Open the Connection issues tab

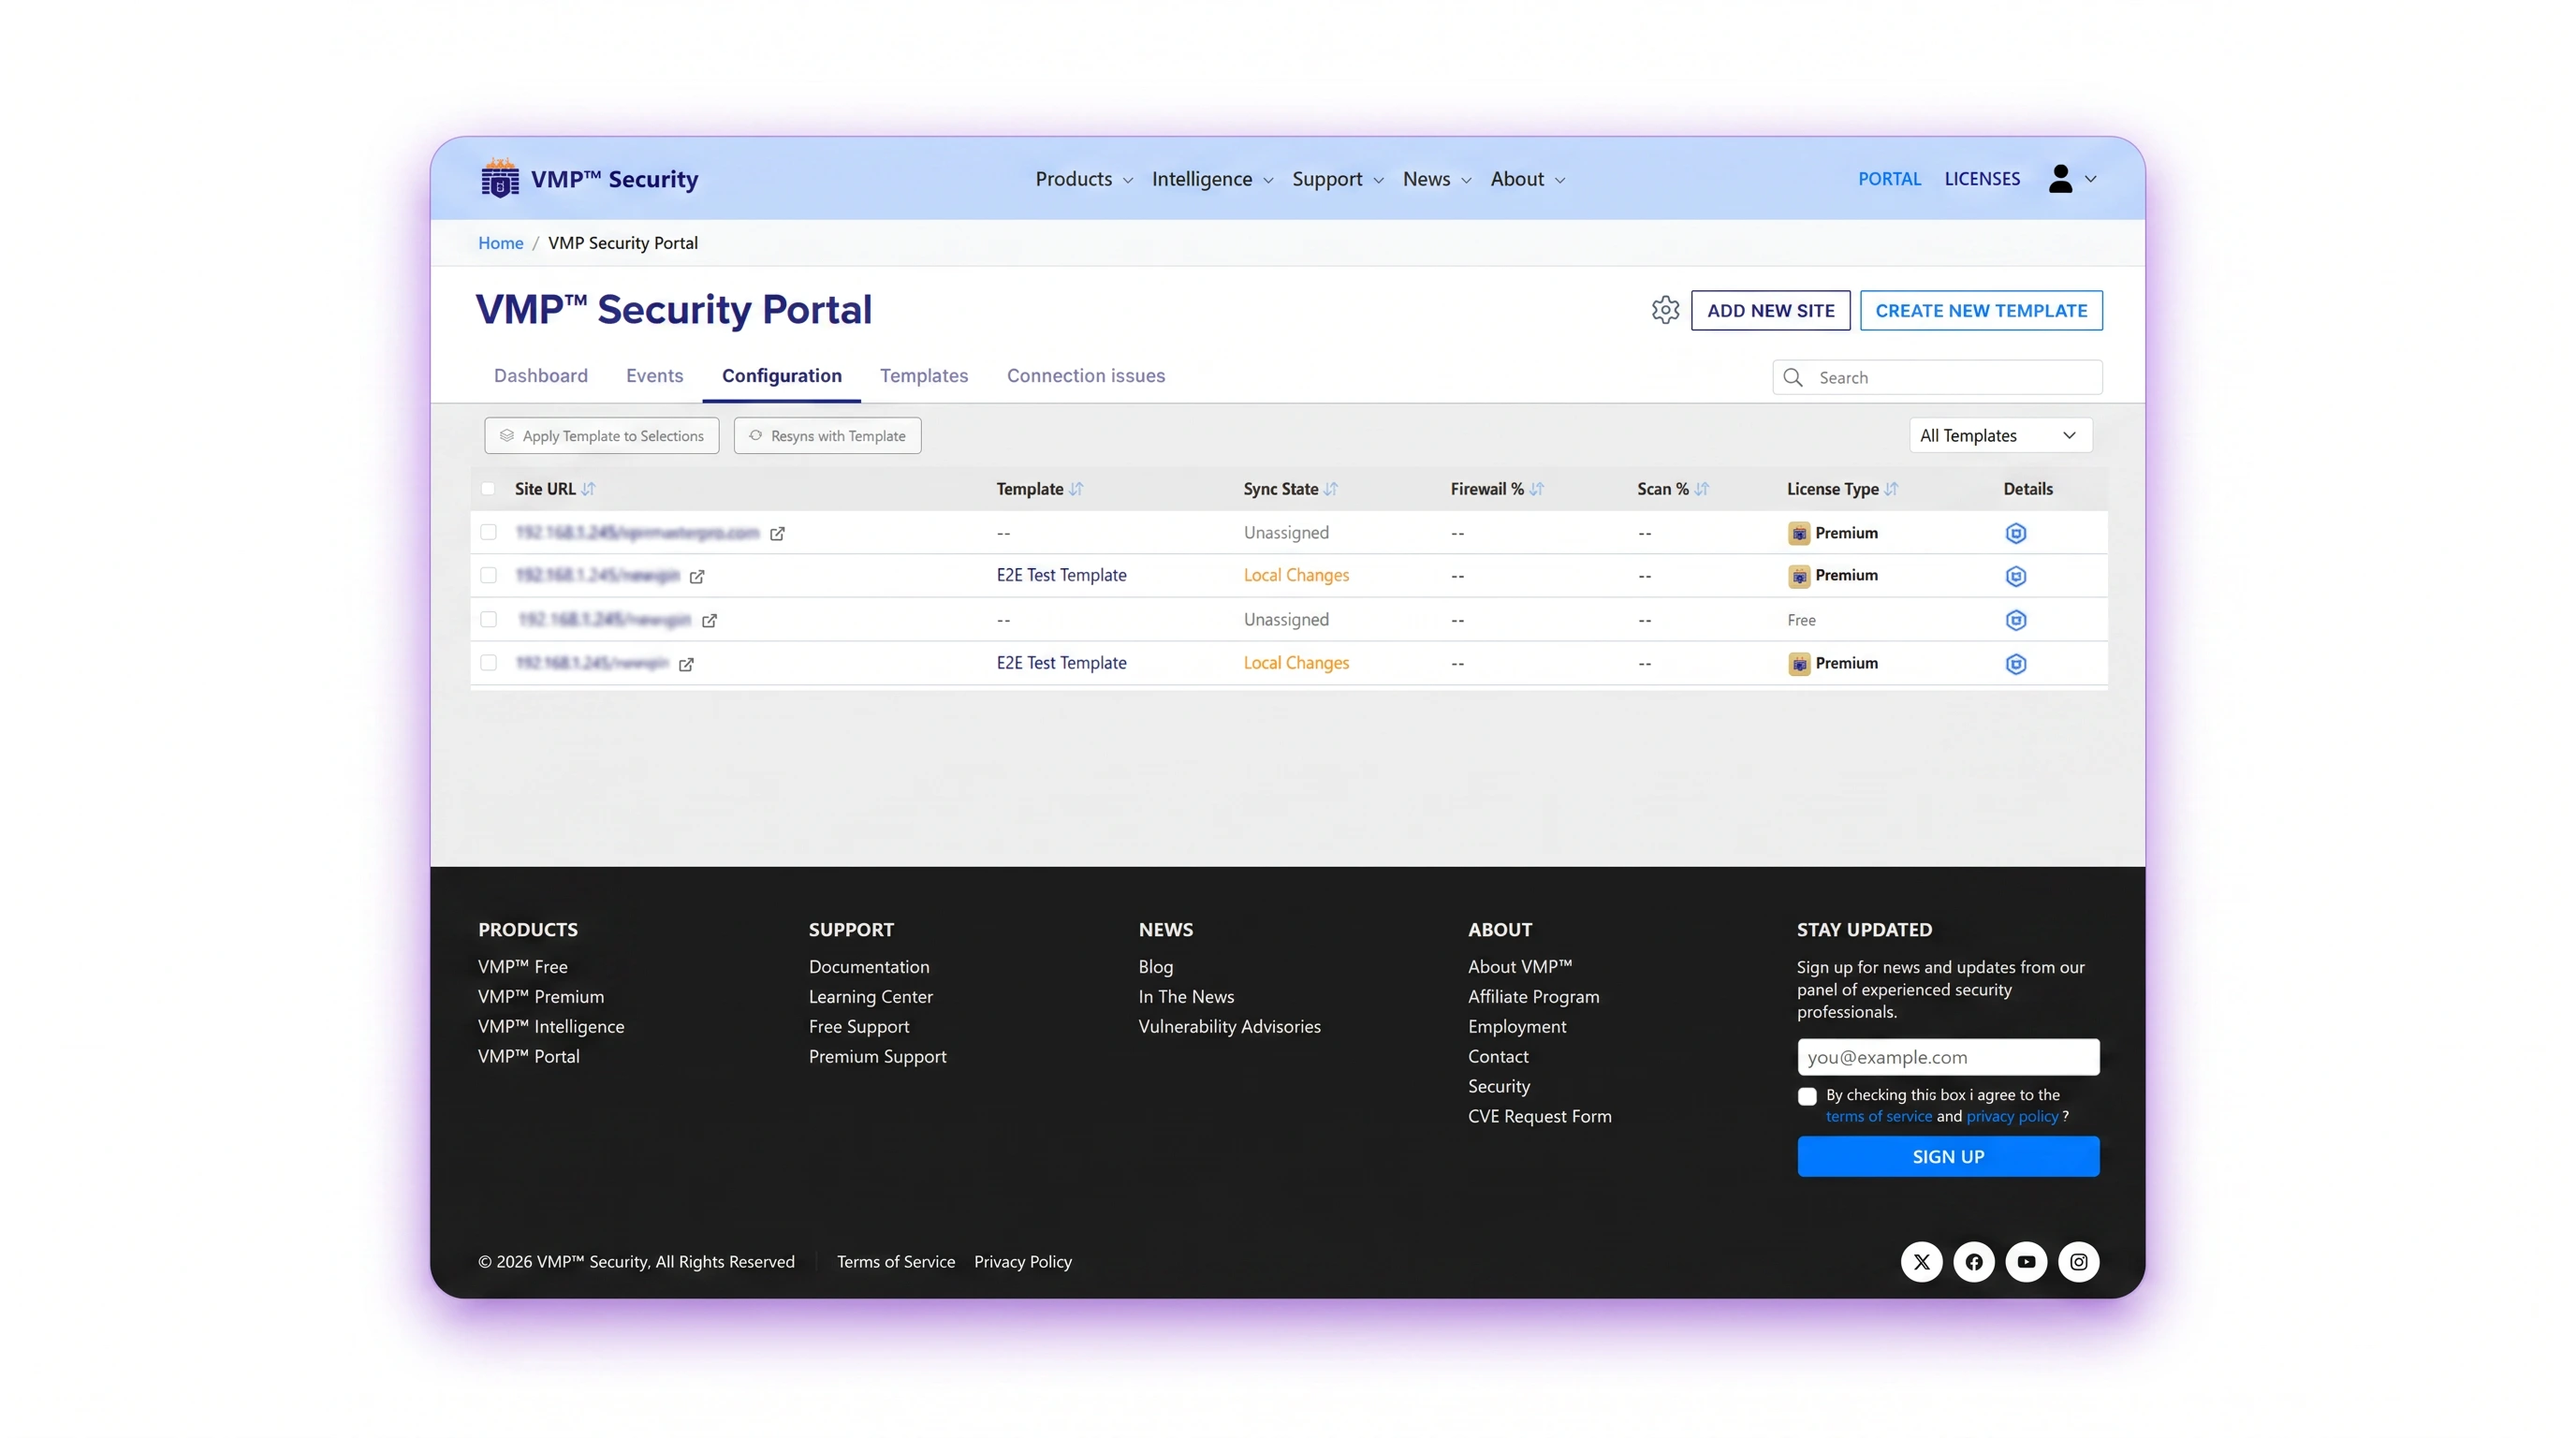(x=1086, y=376)
